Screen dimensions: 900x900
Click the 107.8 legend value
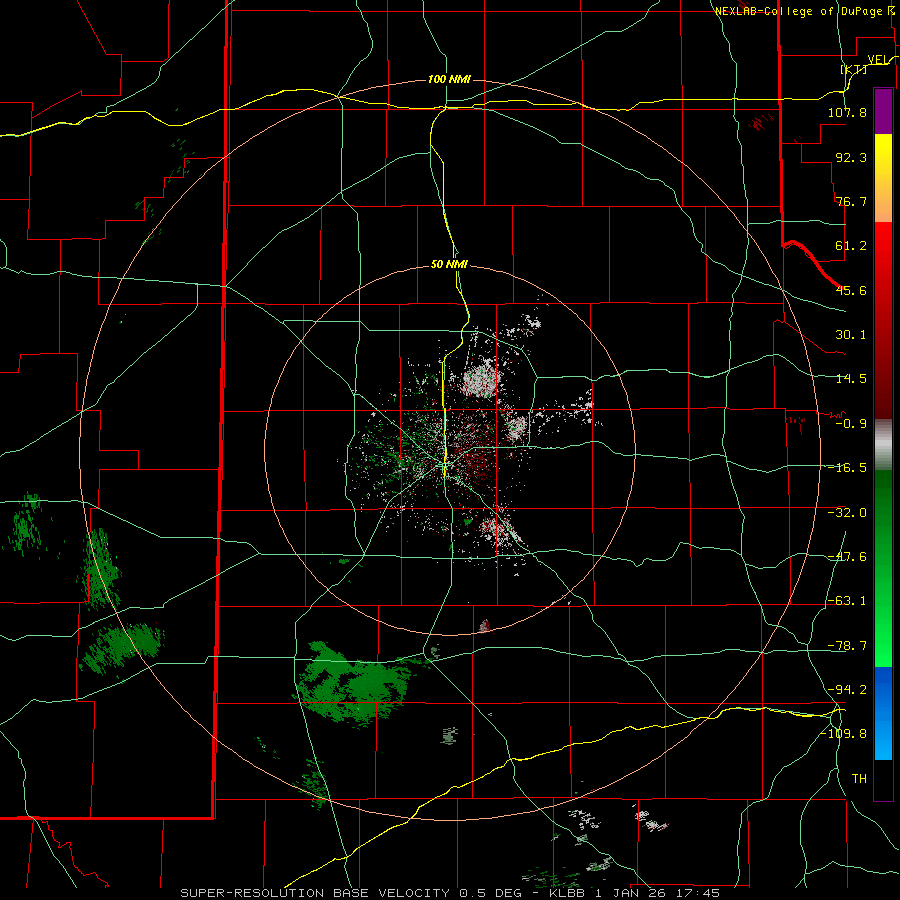tap(847, 112)
